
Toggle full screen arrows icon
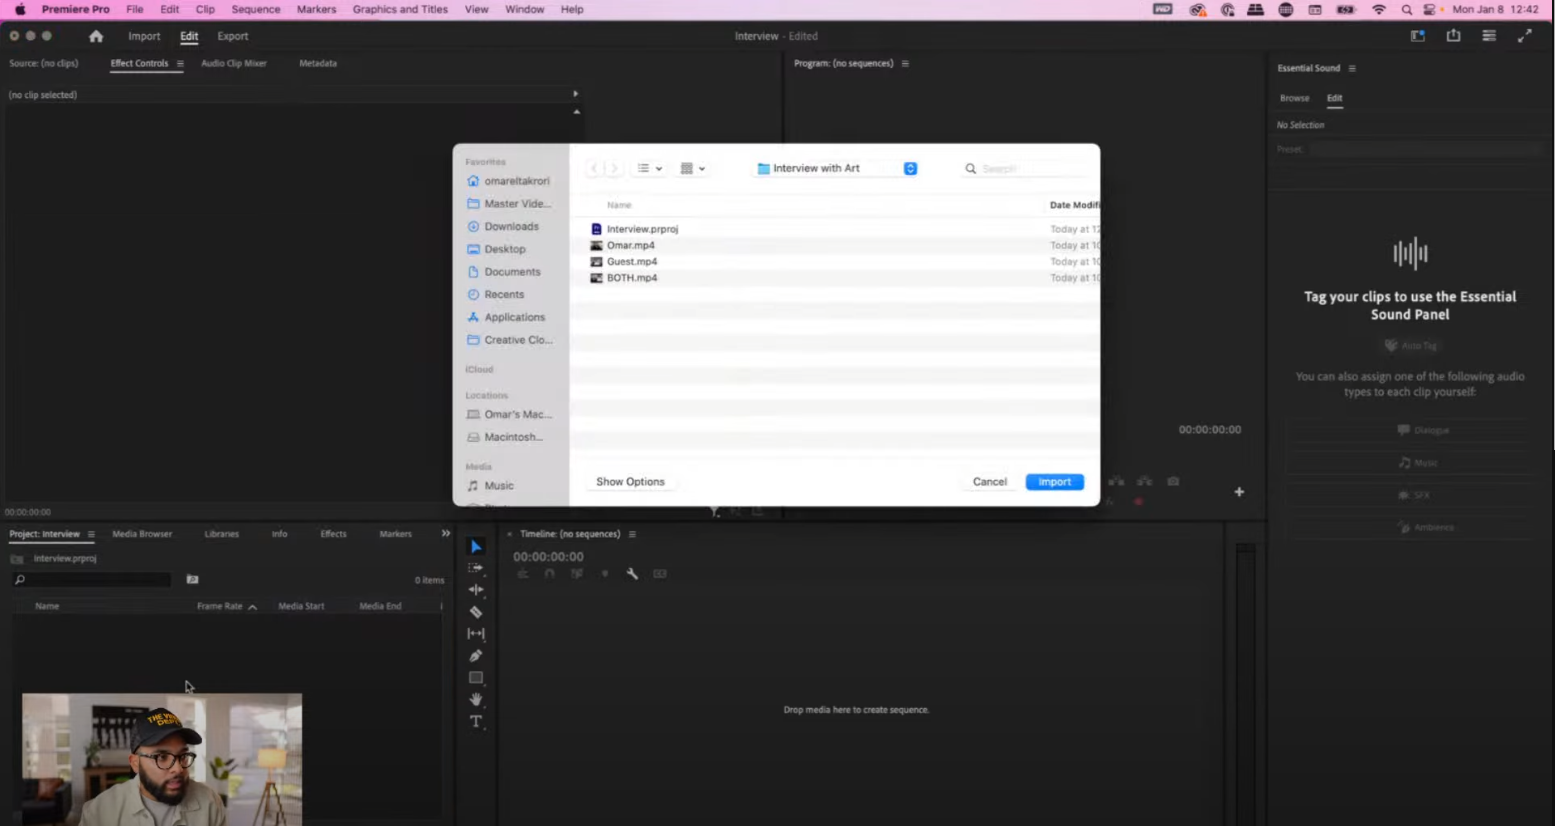[1524, 36]
